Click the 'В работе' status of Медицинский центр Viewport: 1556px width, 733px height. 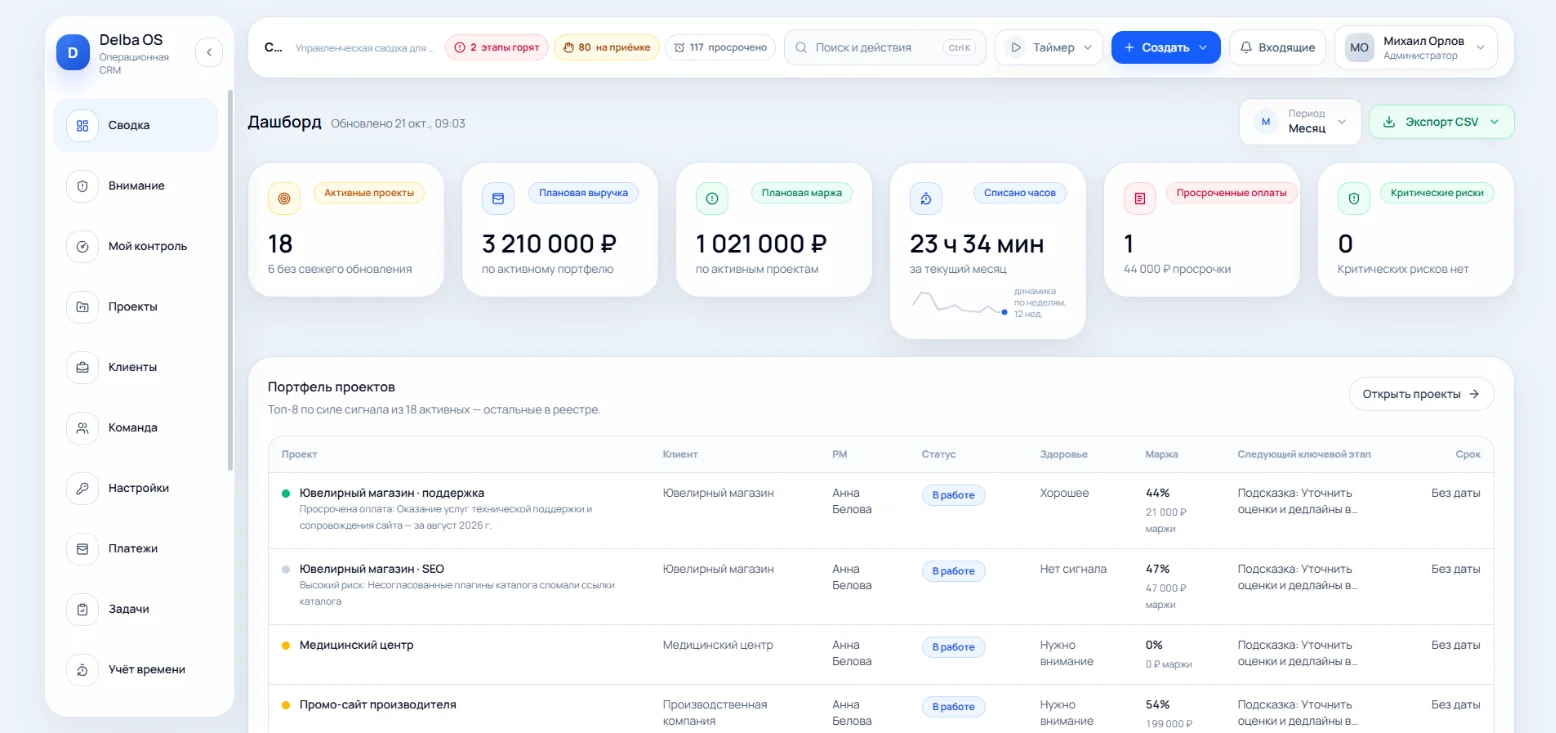pos(954,647)
